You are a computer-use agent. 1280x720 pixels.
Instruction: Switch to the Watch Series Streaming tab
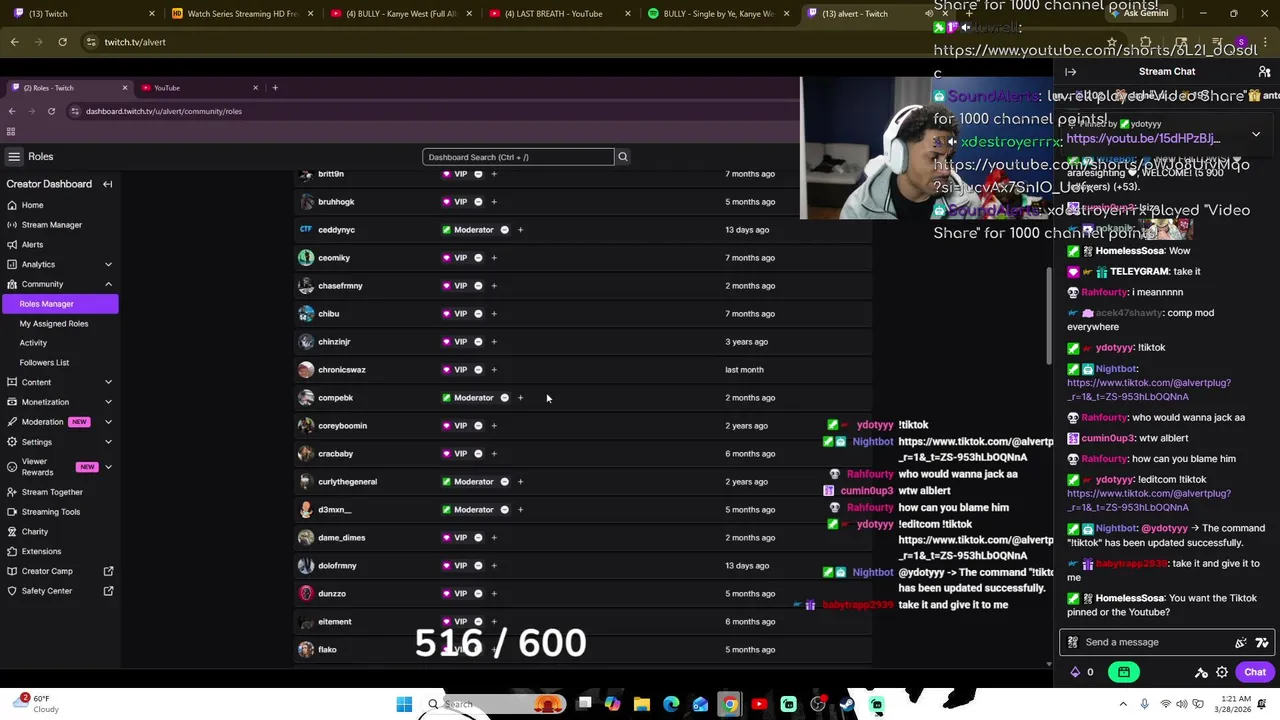pyautogui.click(x=243, y=14)
